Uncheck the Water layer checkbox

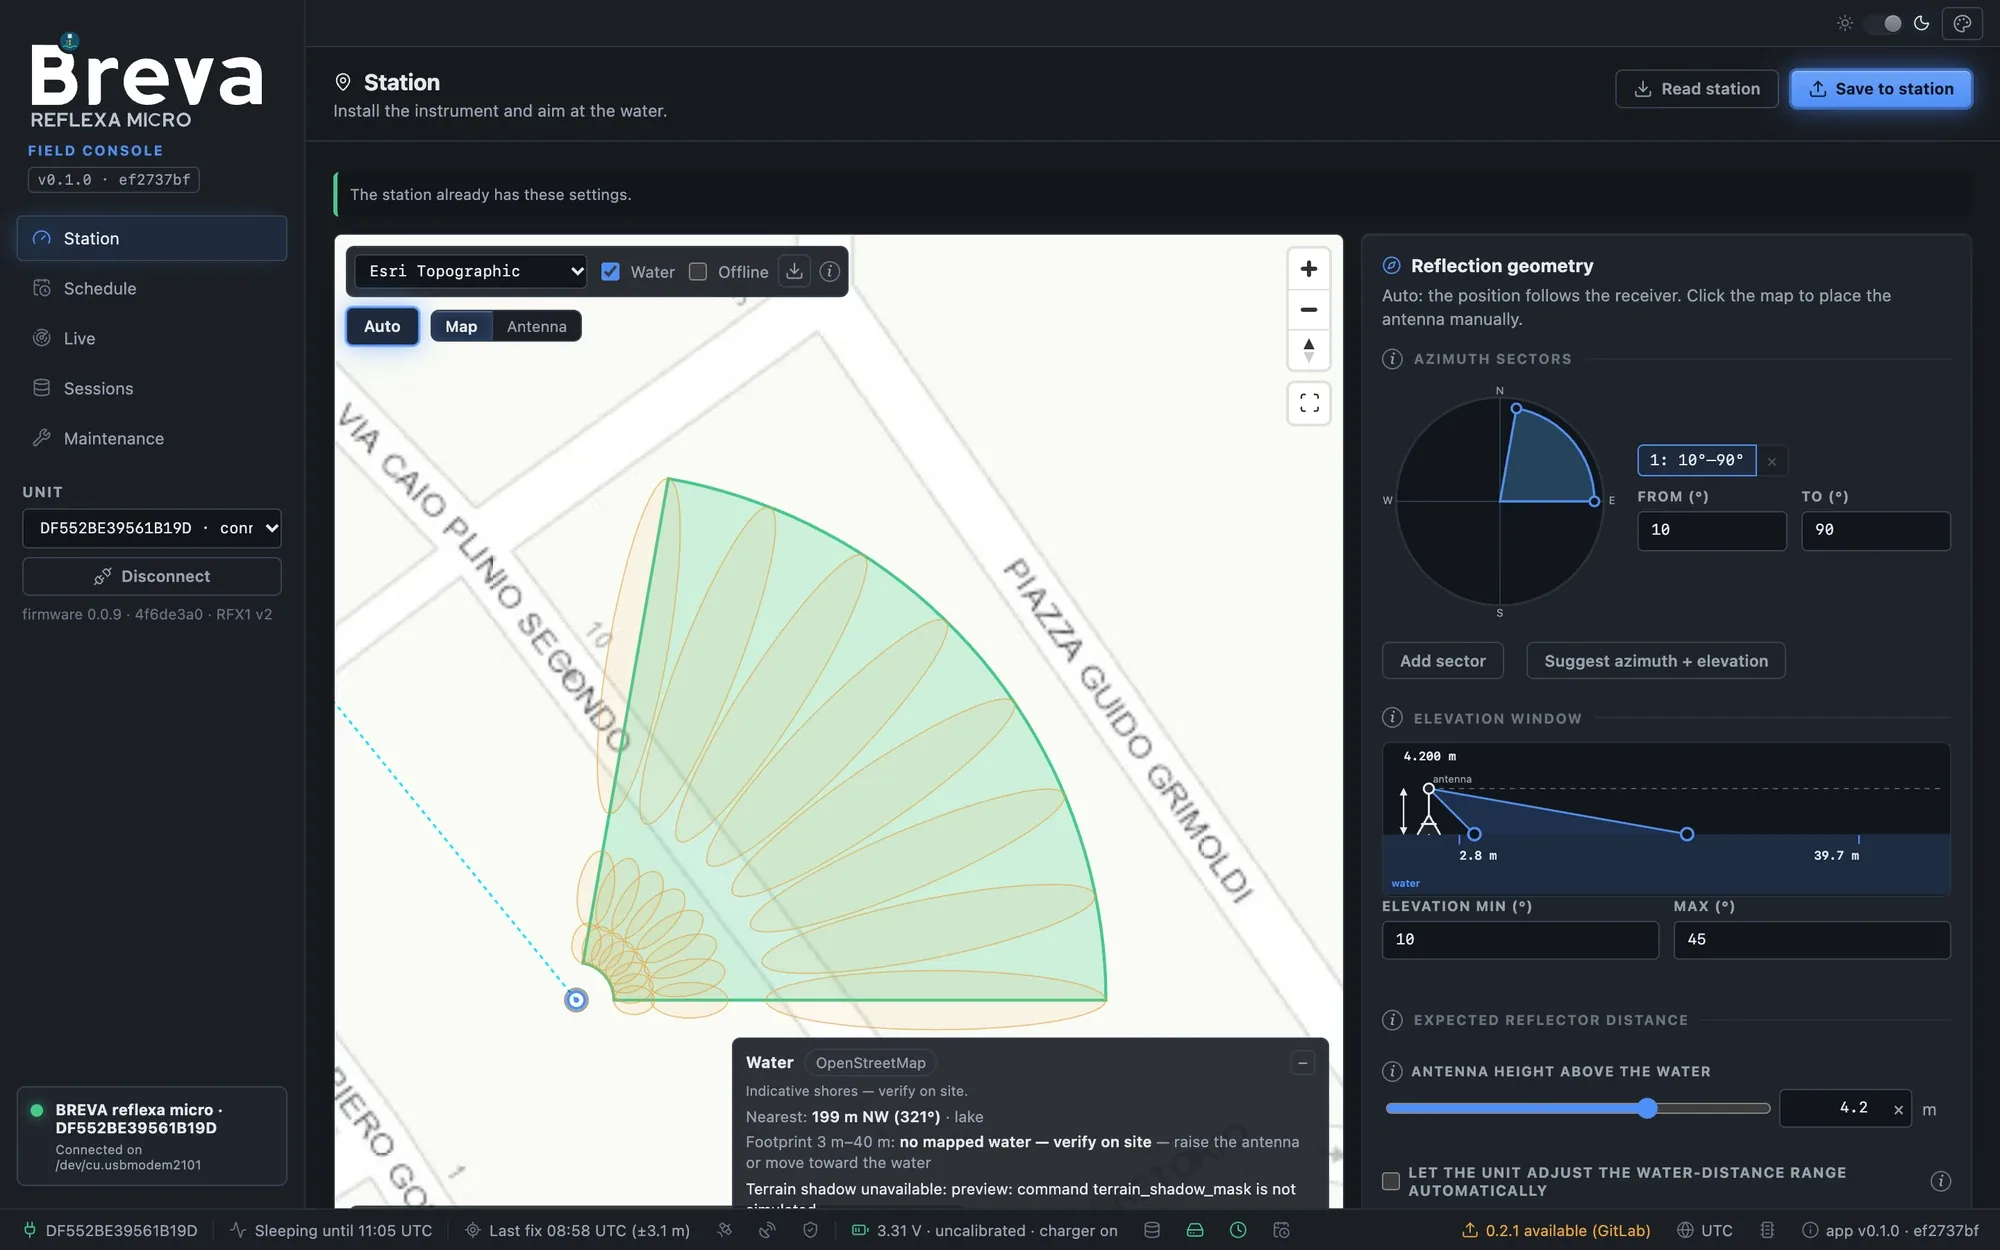[x=610, y=271]
